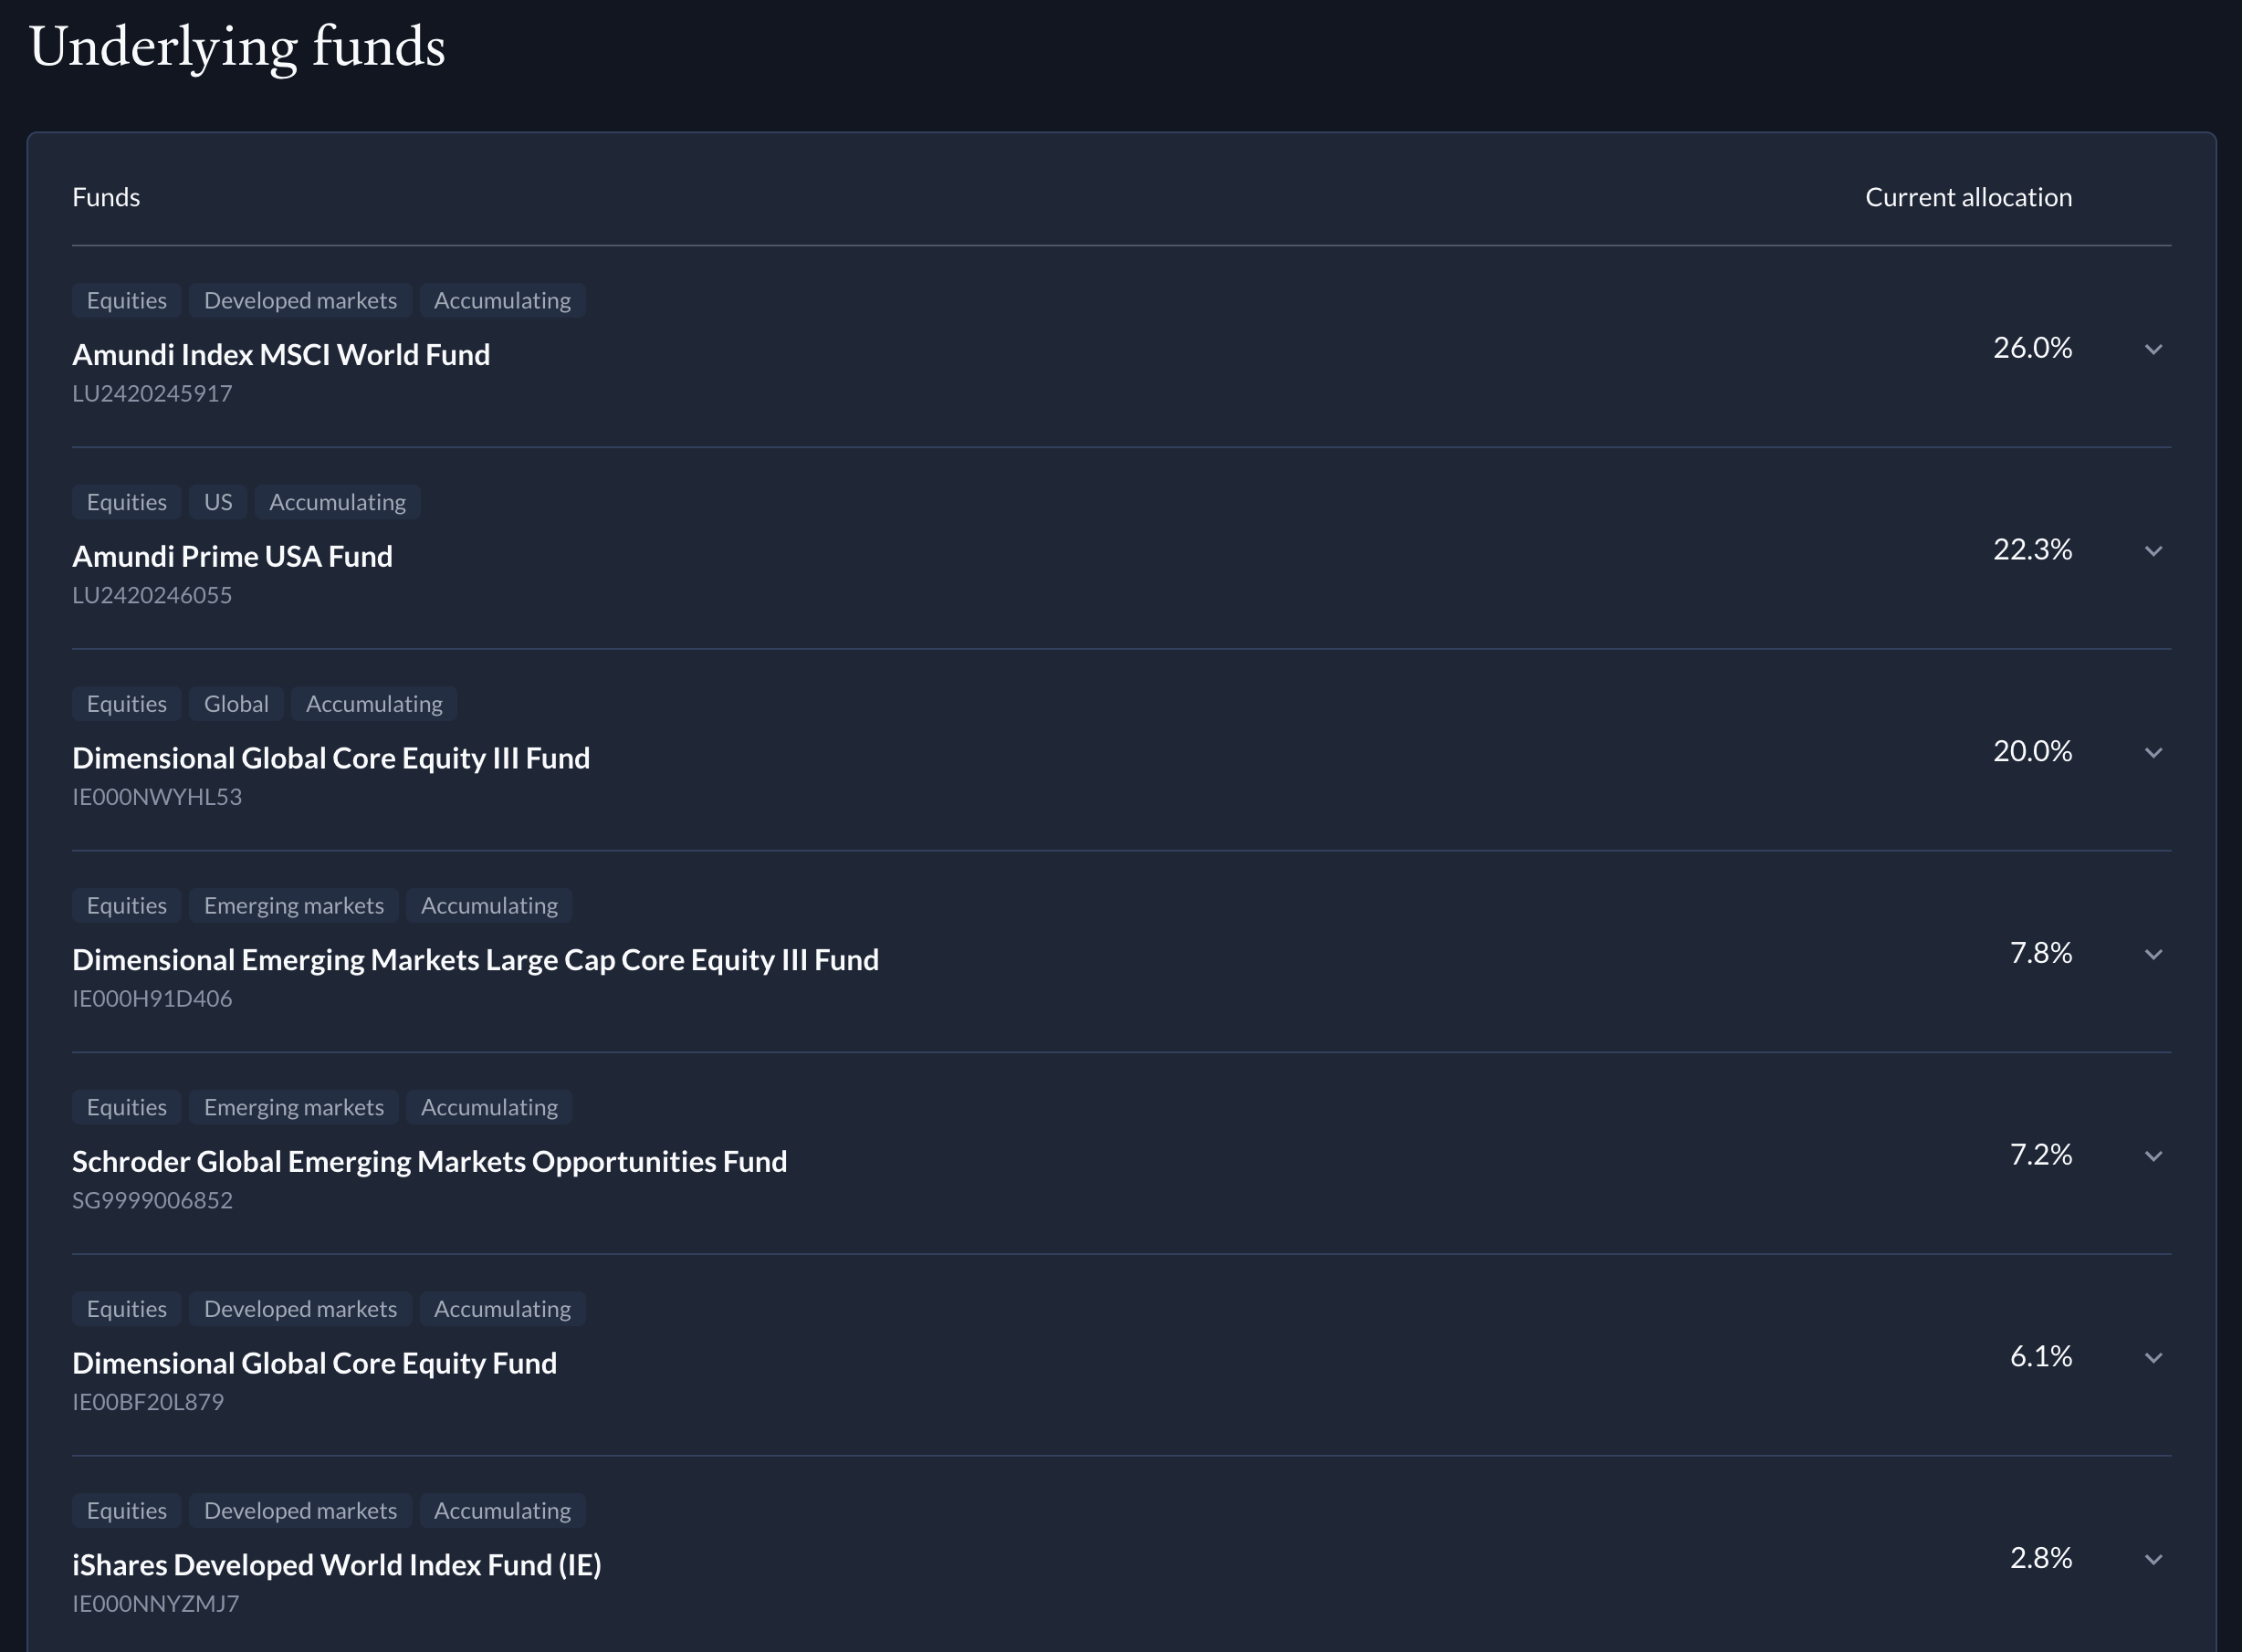Click the Funds column header

pos(106,197)
